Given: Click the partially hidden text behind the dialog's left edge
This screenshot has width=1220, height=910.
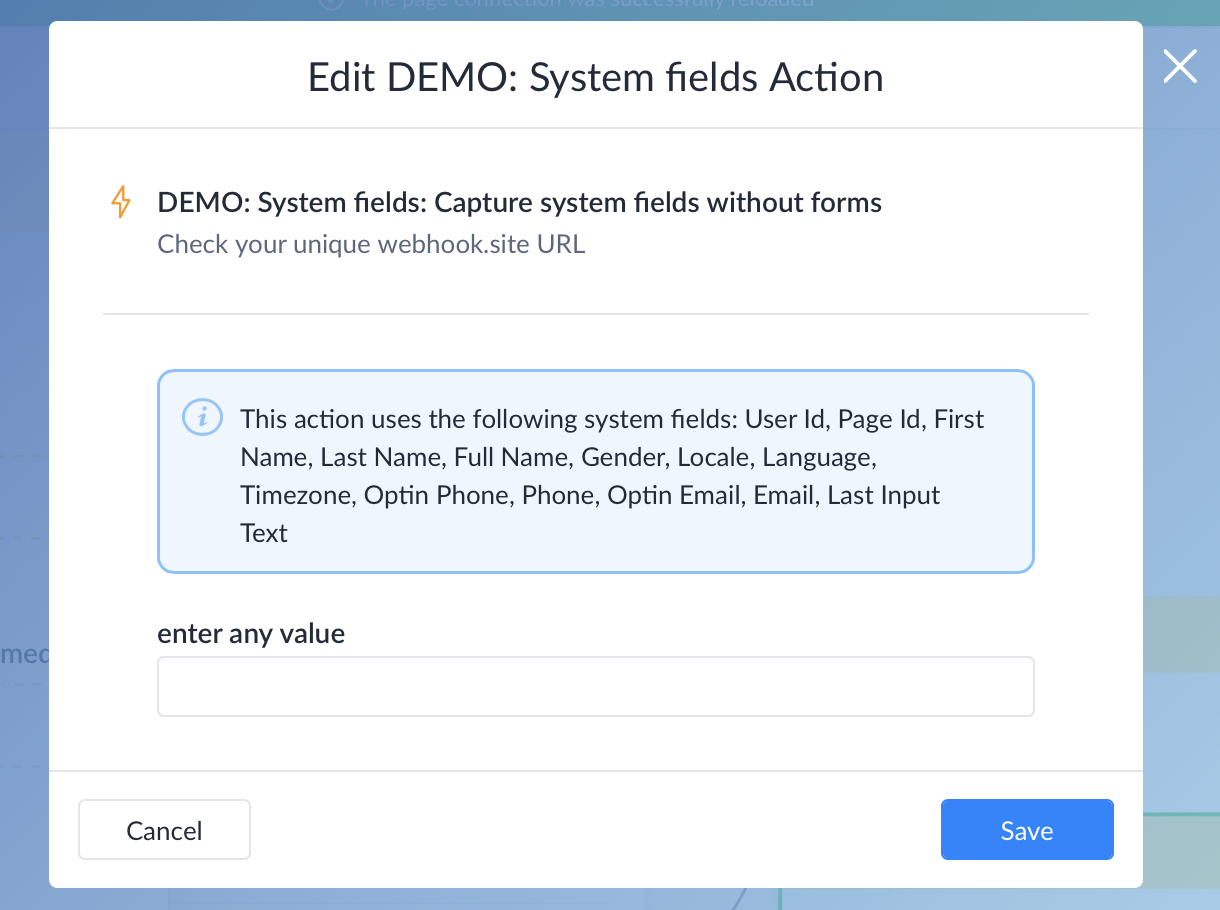Looking at the screenshot, I should click(24, 655).
